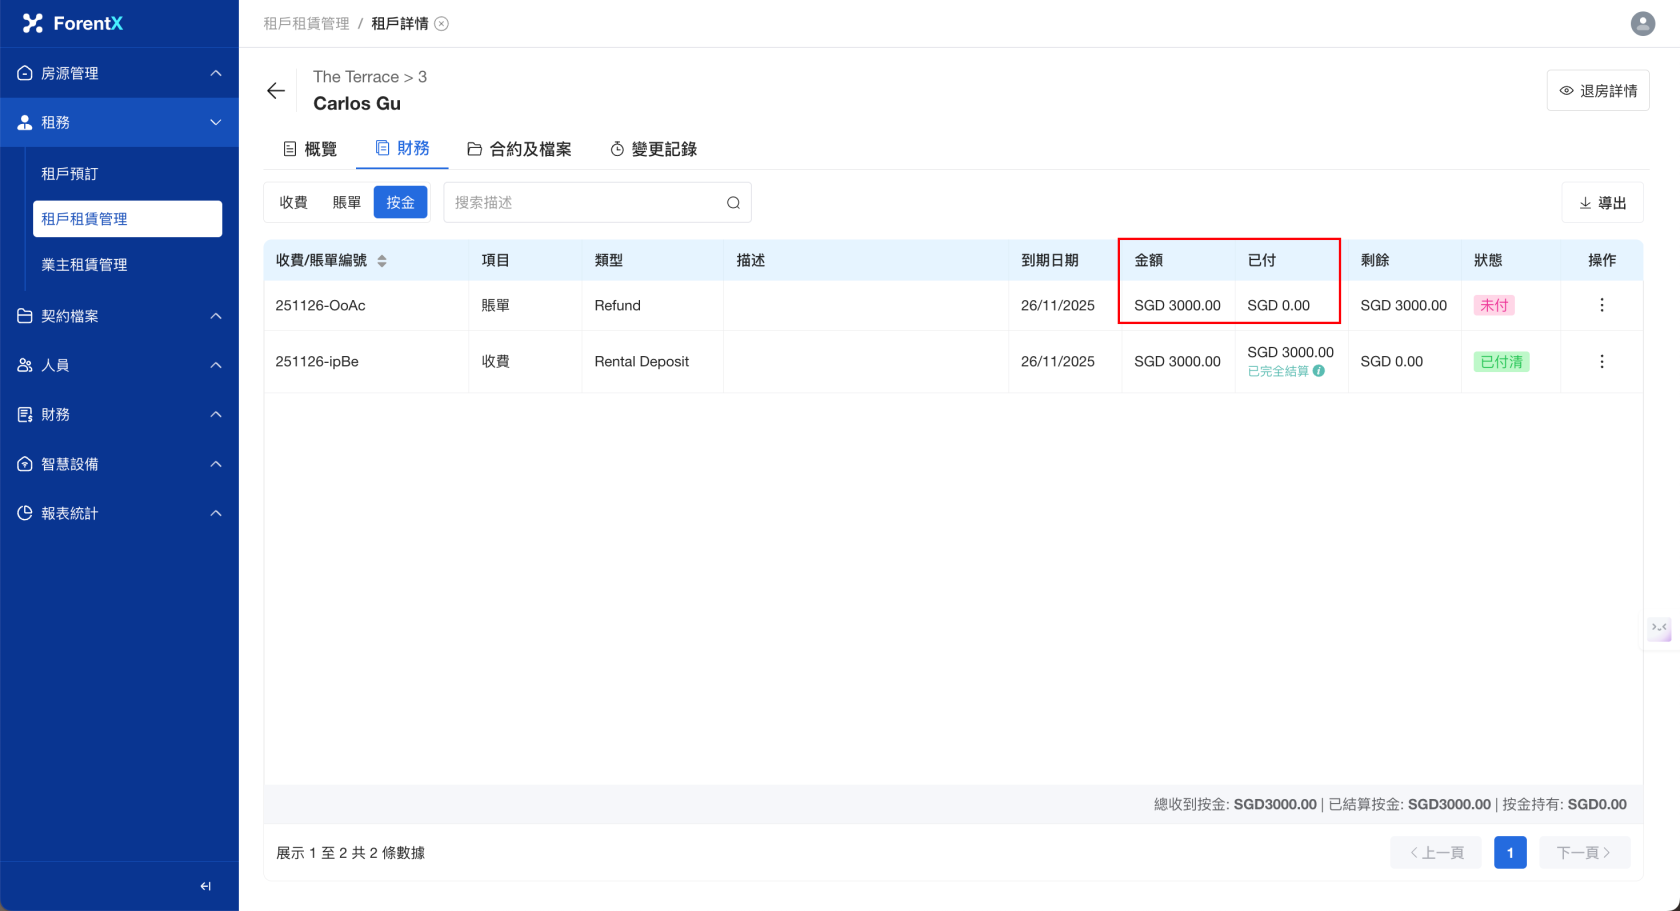This screenshot has height=911, width=1680.
Task: Close the 租戶詳情 breadcrumb tab
Action: (441, 24)
